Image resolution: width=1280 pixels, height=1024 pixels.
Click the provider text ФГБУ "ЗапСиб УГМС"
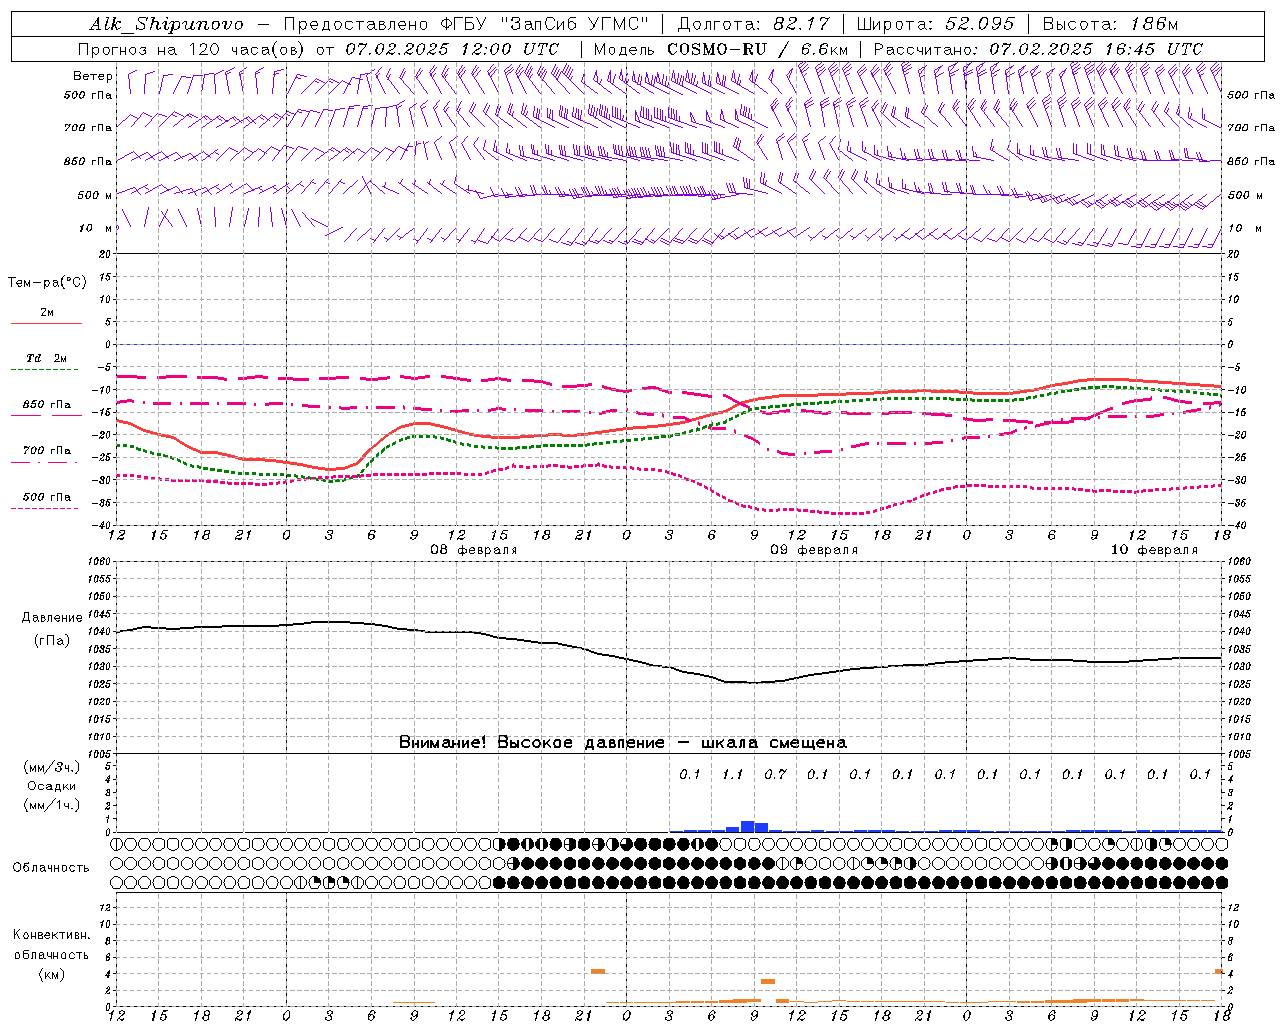[x=545, y=24]
